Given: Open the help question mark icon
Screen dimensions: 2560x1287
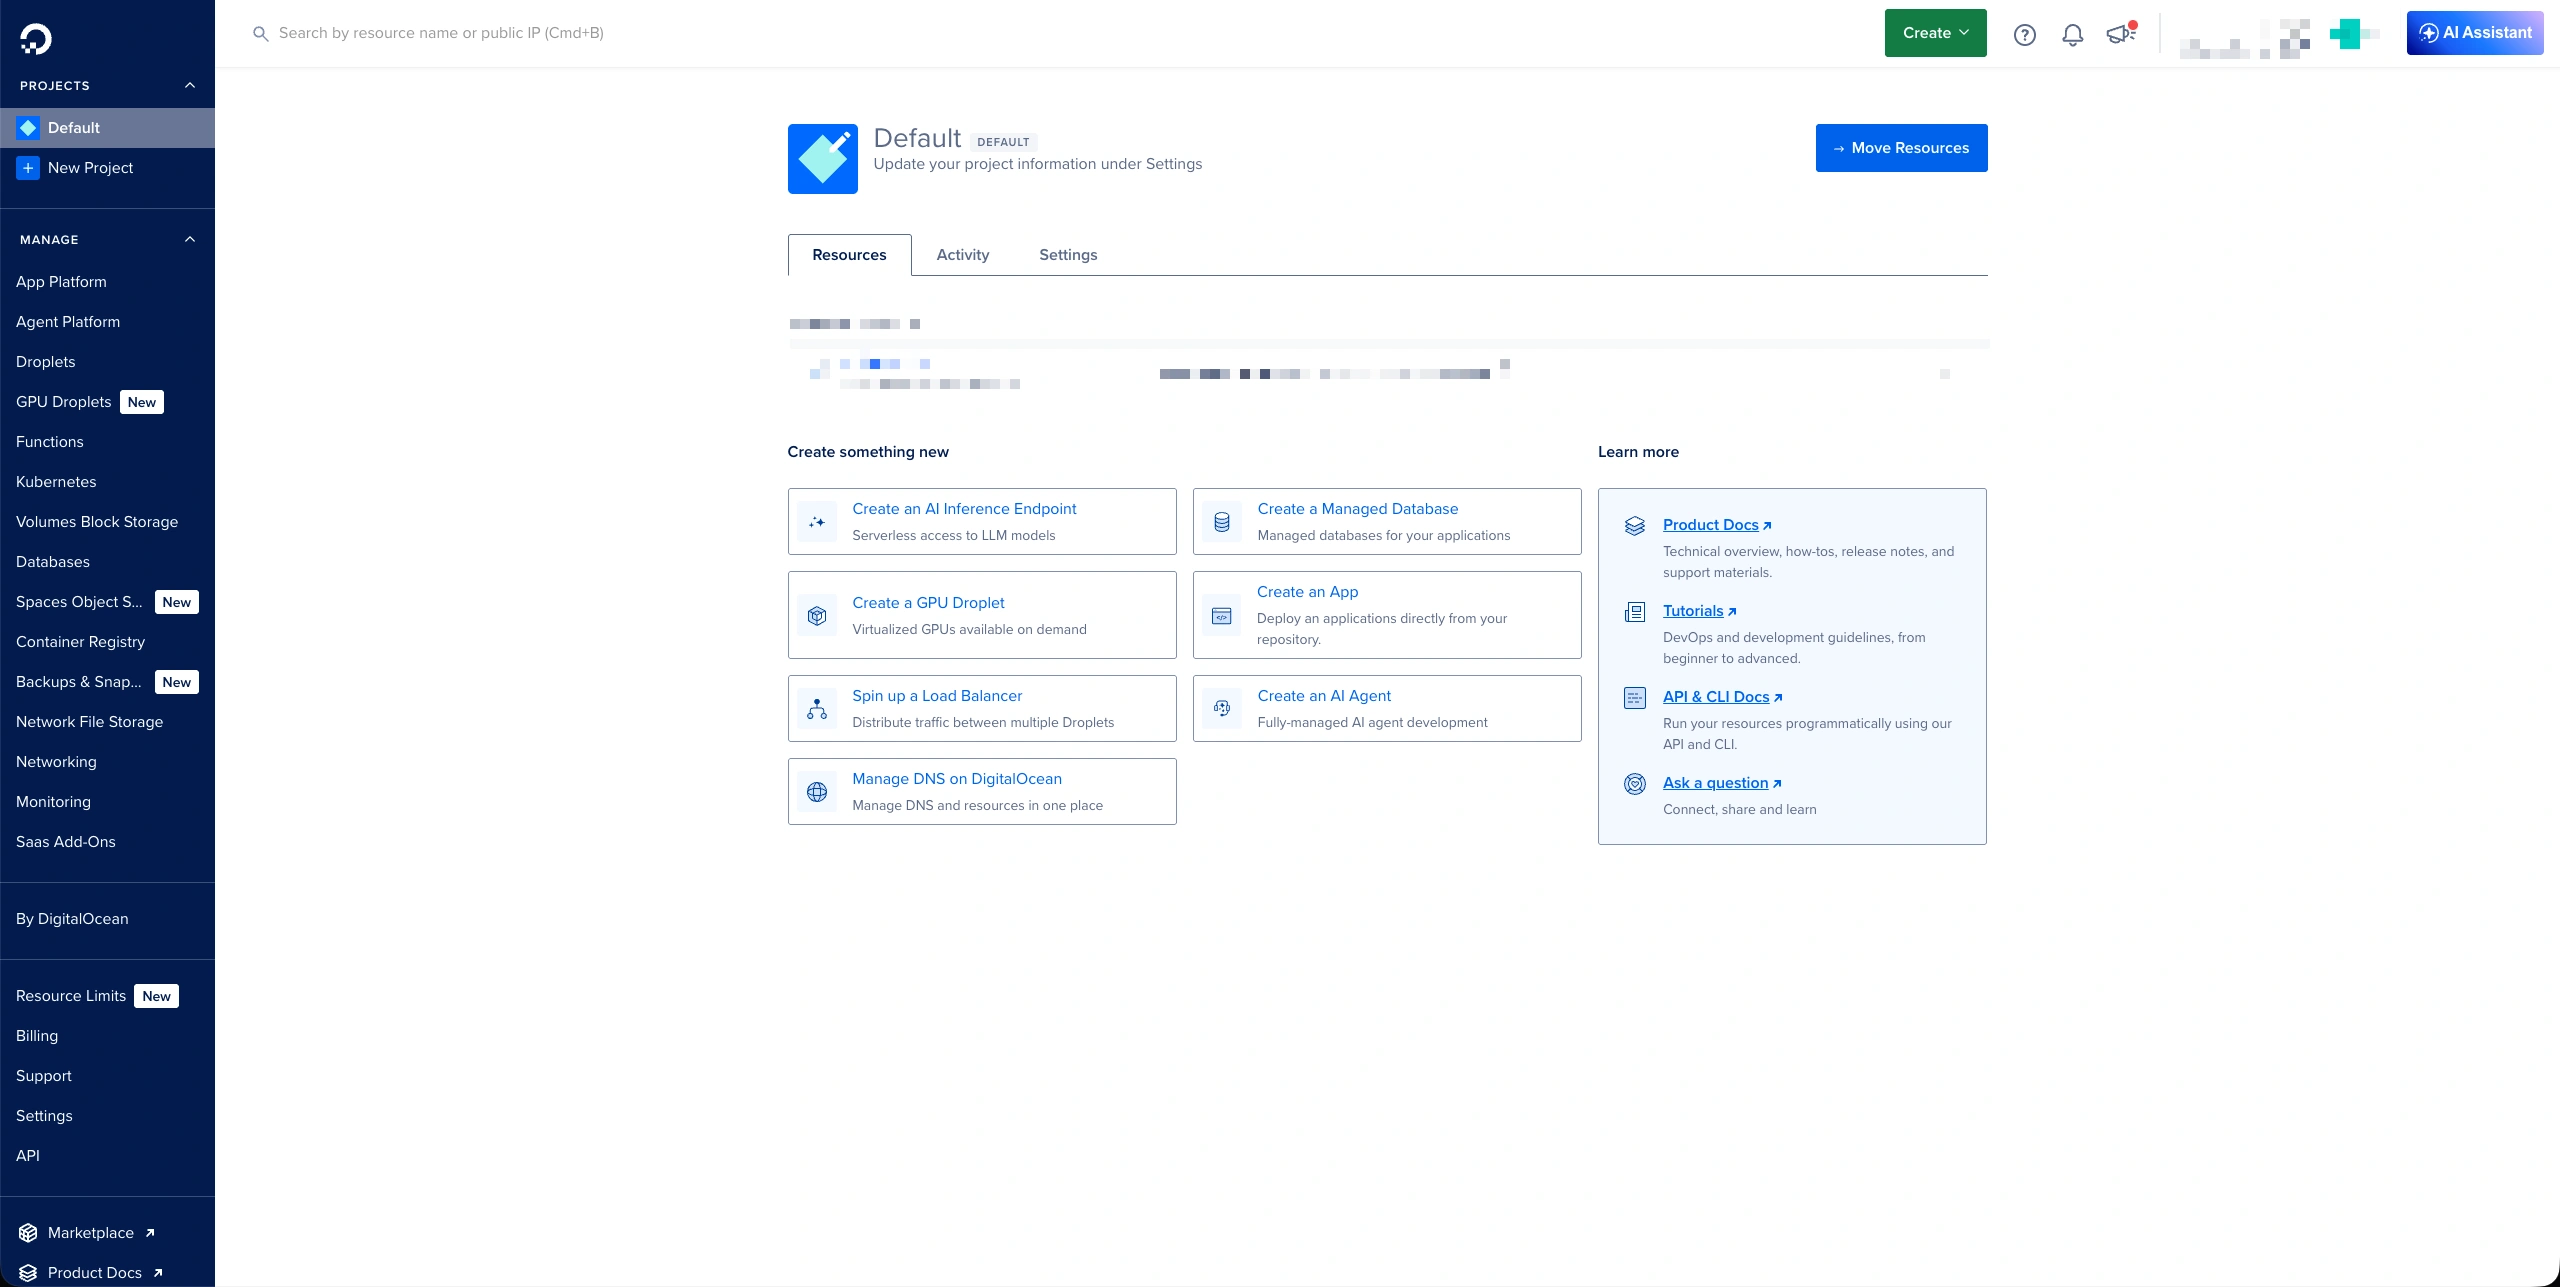Looking at the screenshot, I should click(x=2024, y=35).
